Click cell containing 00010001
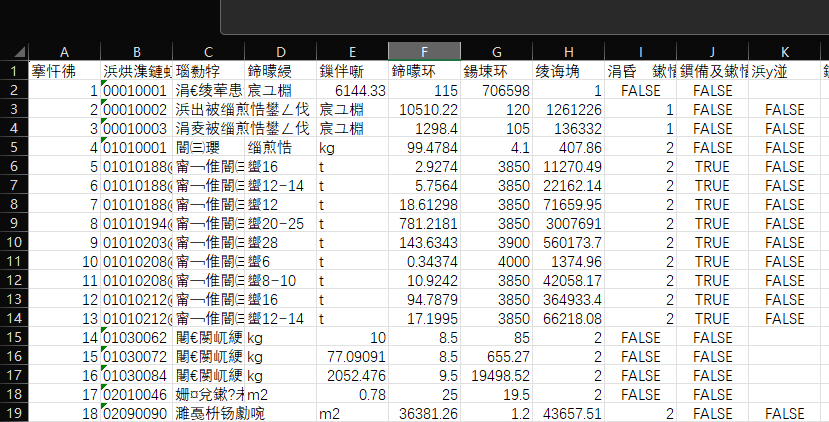This screenshot has width=829, height=422. click(136, 90)
